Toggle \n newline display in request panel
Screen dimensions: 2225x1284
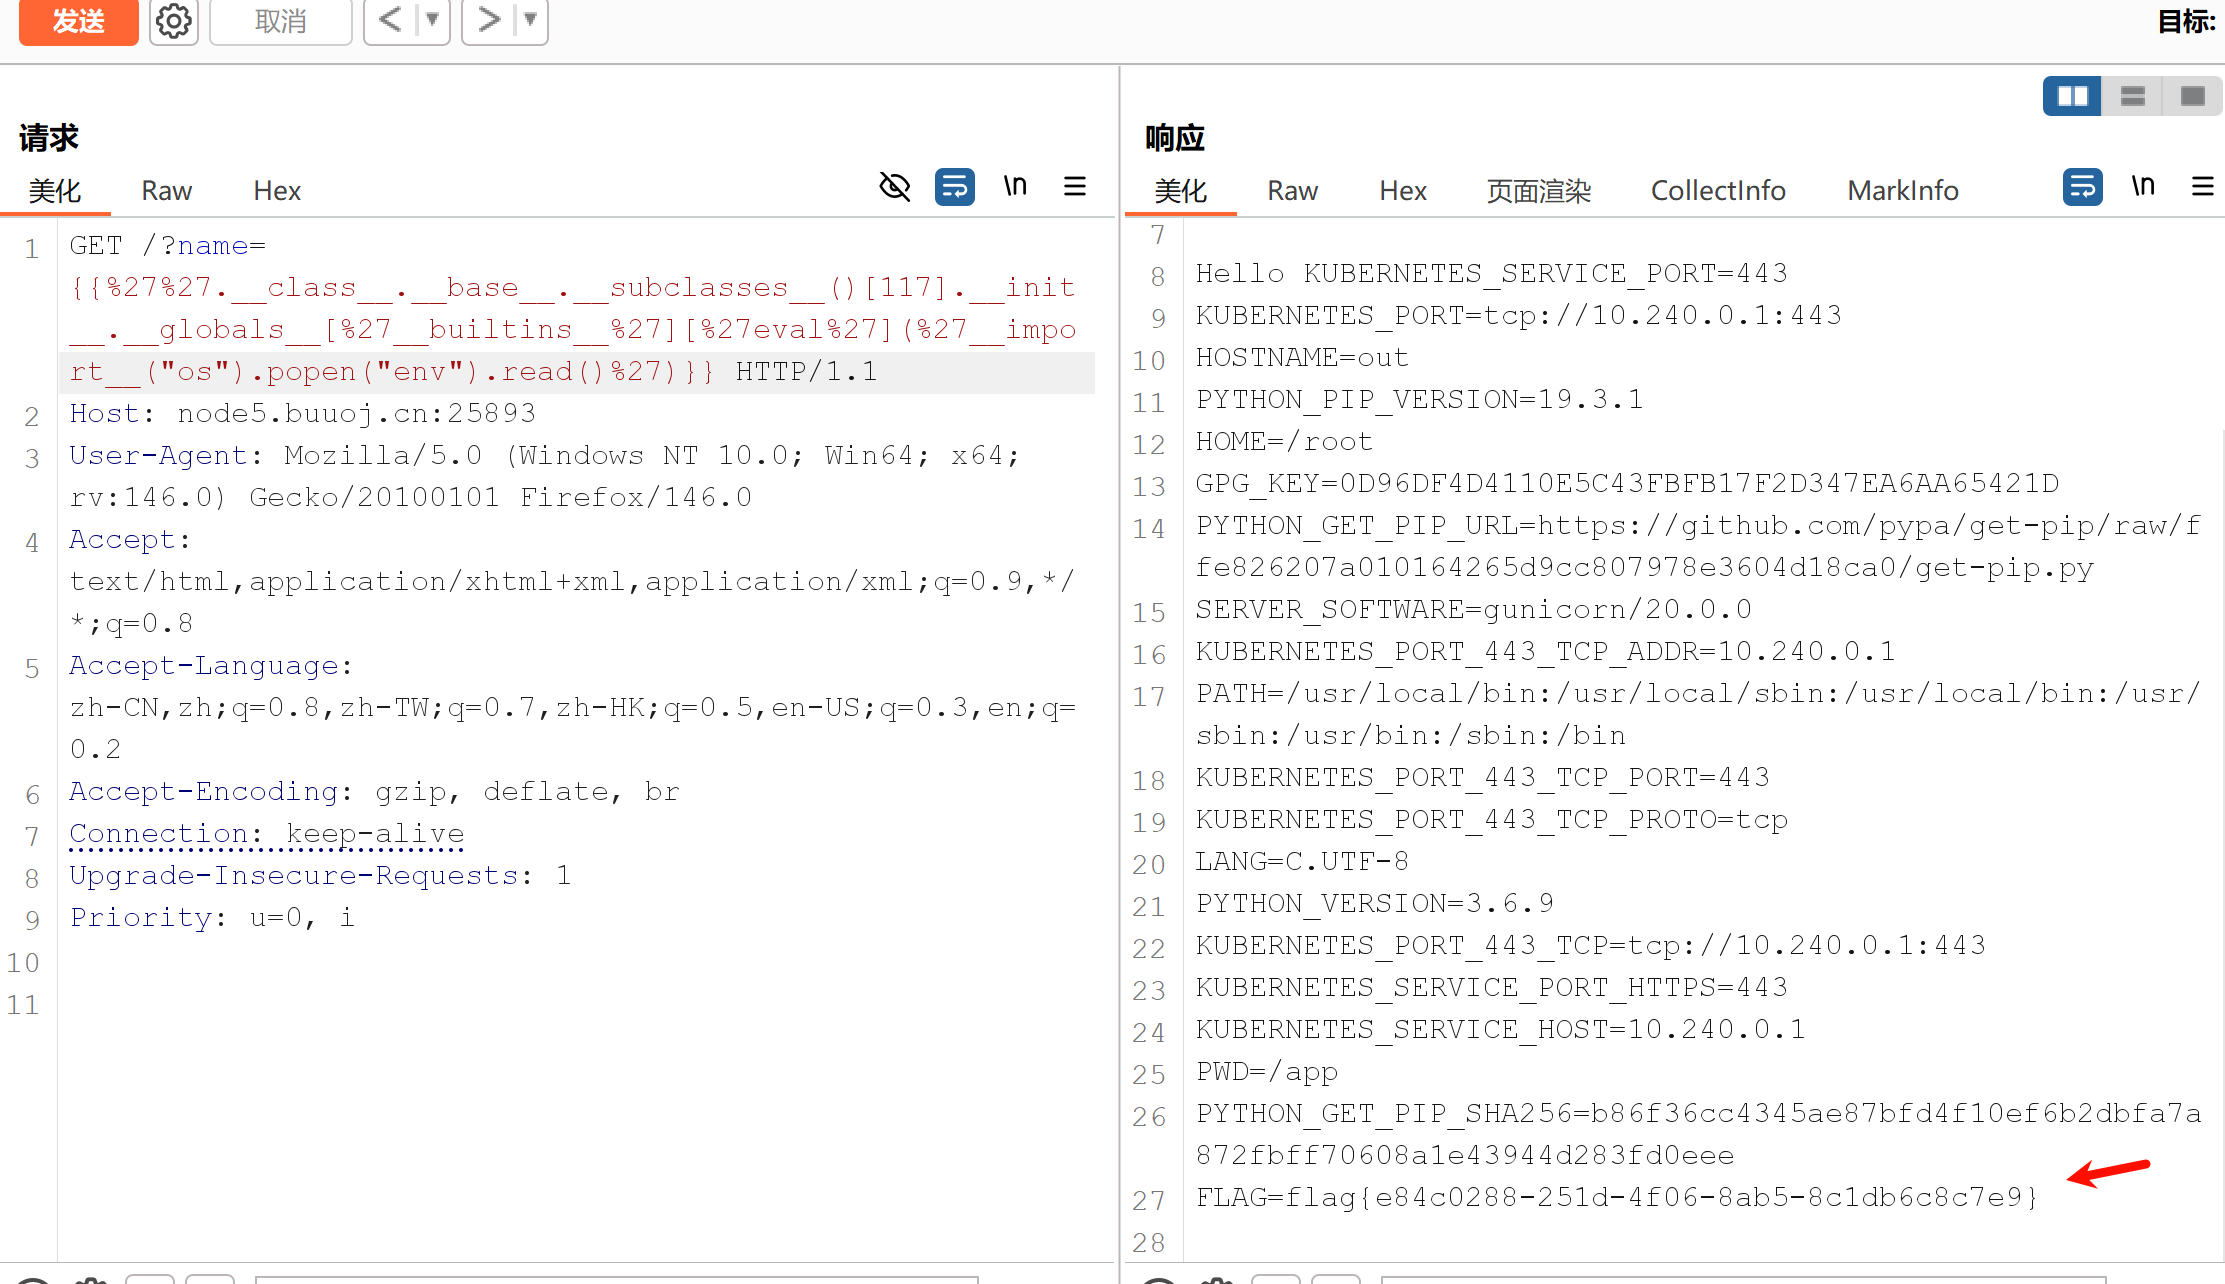(x=1015, y=187)
